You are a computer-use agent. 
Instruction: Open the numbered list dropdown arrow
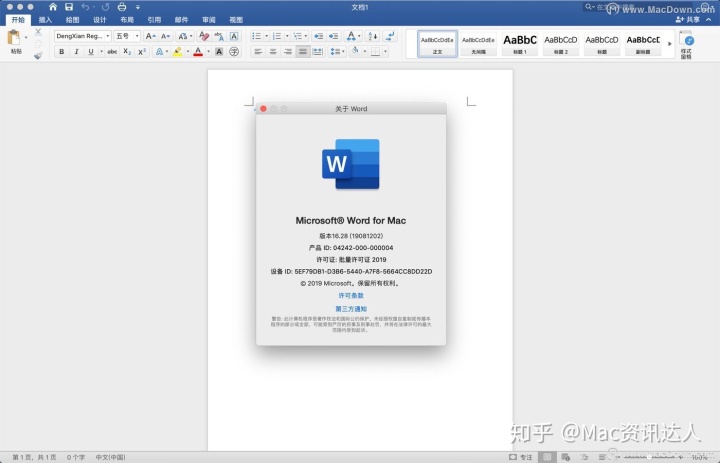[287, 36]
